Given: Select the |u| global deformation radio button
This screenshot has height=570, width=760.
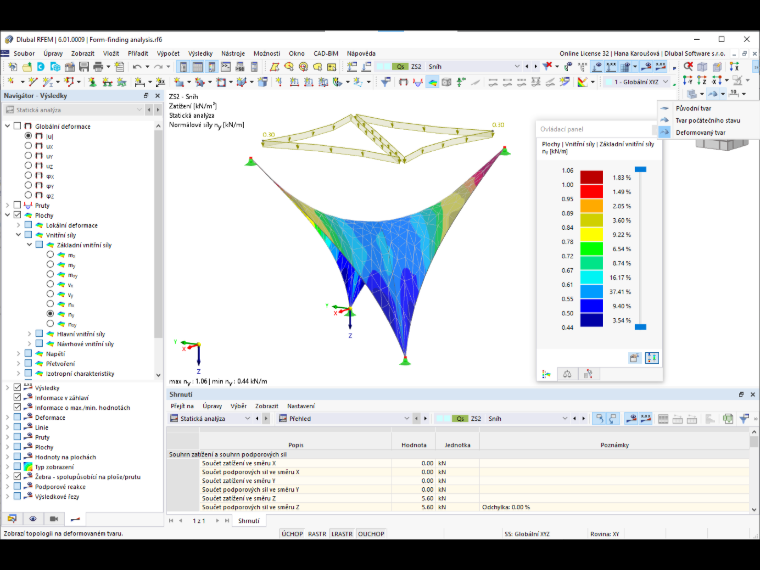Looking at the screenshot, I should 28,136.
